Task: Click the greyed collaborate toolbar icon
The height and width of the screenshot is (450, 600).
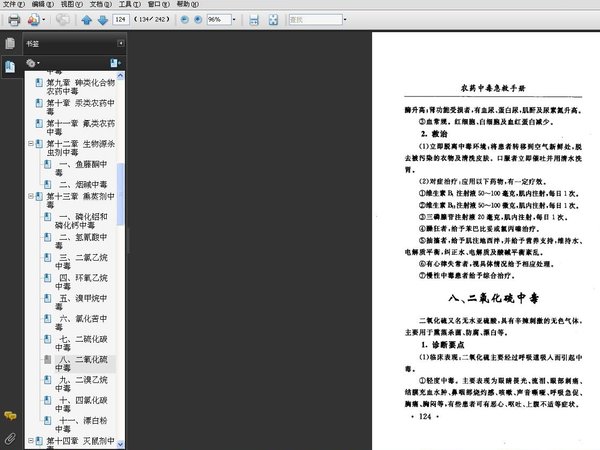Action: [x=63, y=20]
